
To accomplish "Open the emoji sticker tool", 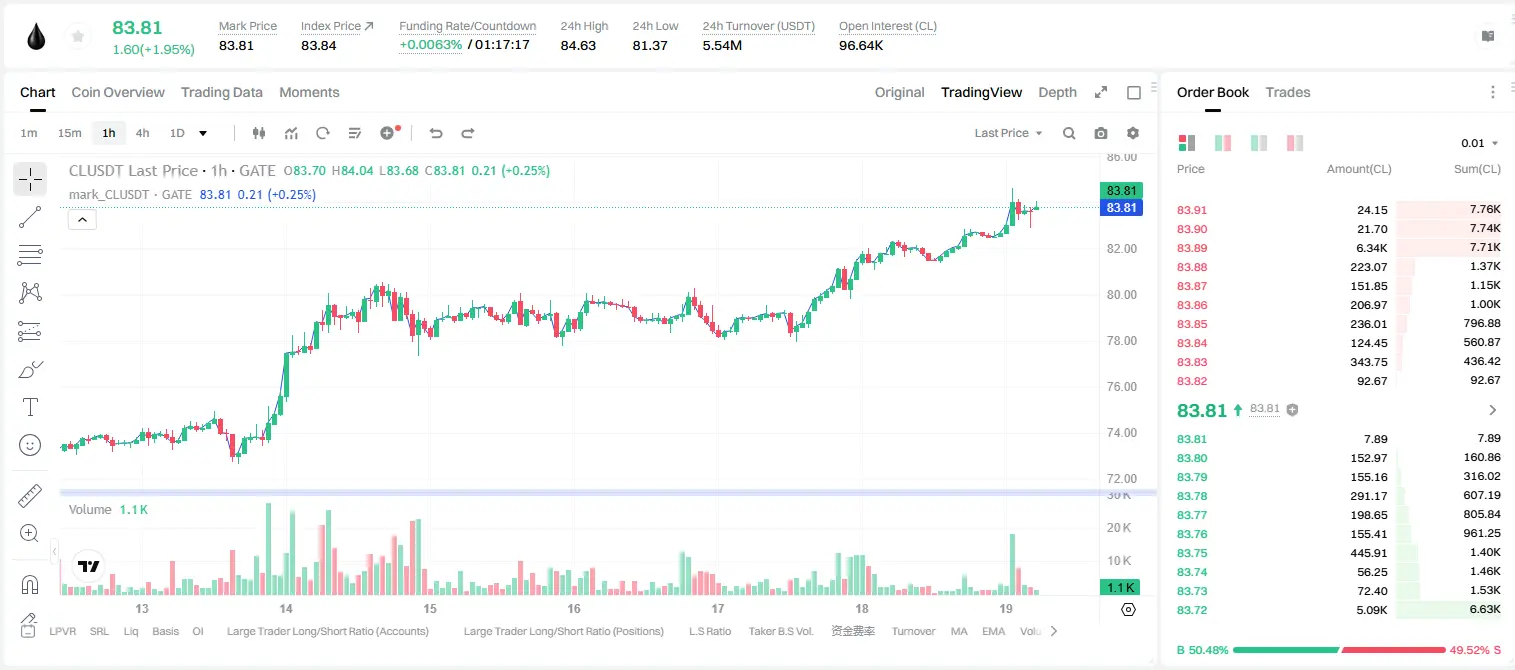I will (x=30, y=445).
